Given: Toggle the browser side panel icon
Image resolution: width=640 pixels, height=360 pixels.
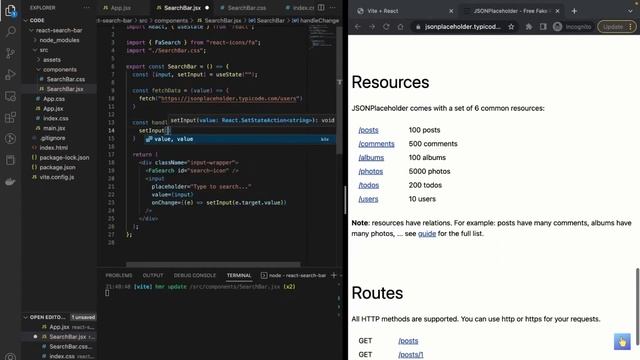Looking at the screenshot, I should click(x=543, y=27).
